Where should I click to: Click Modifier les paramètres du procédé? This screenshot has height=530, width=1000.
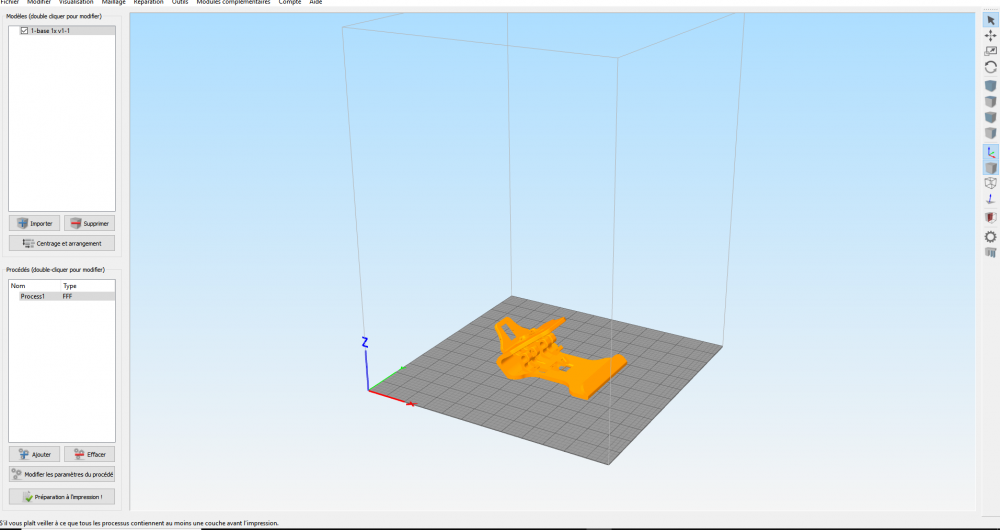click(x=62, y=475)
